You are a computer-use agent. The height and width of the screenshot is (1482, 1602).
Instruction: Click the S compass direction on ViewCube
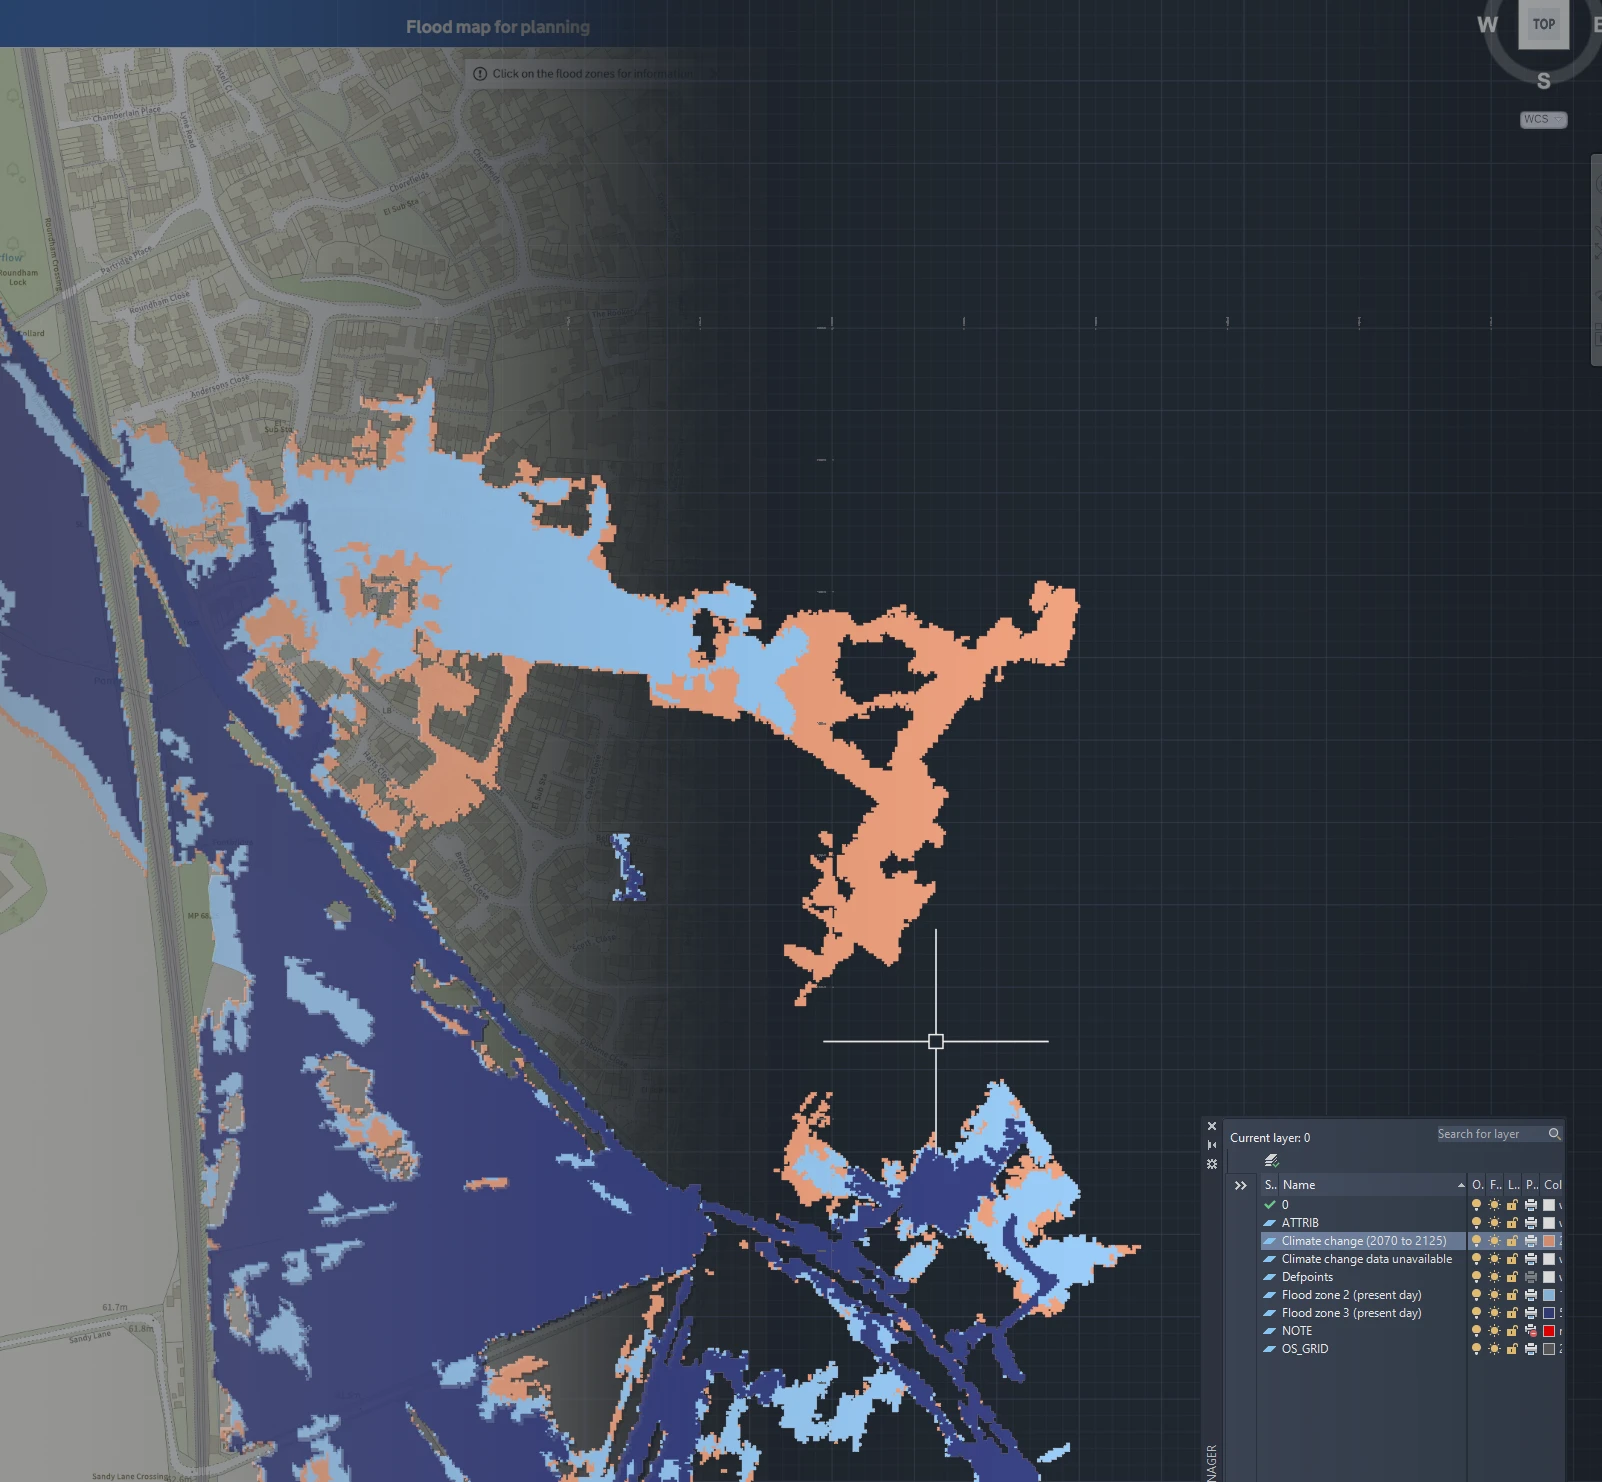tap(1543, 81)
